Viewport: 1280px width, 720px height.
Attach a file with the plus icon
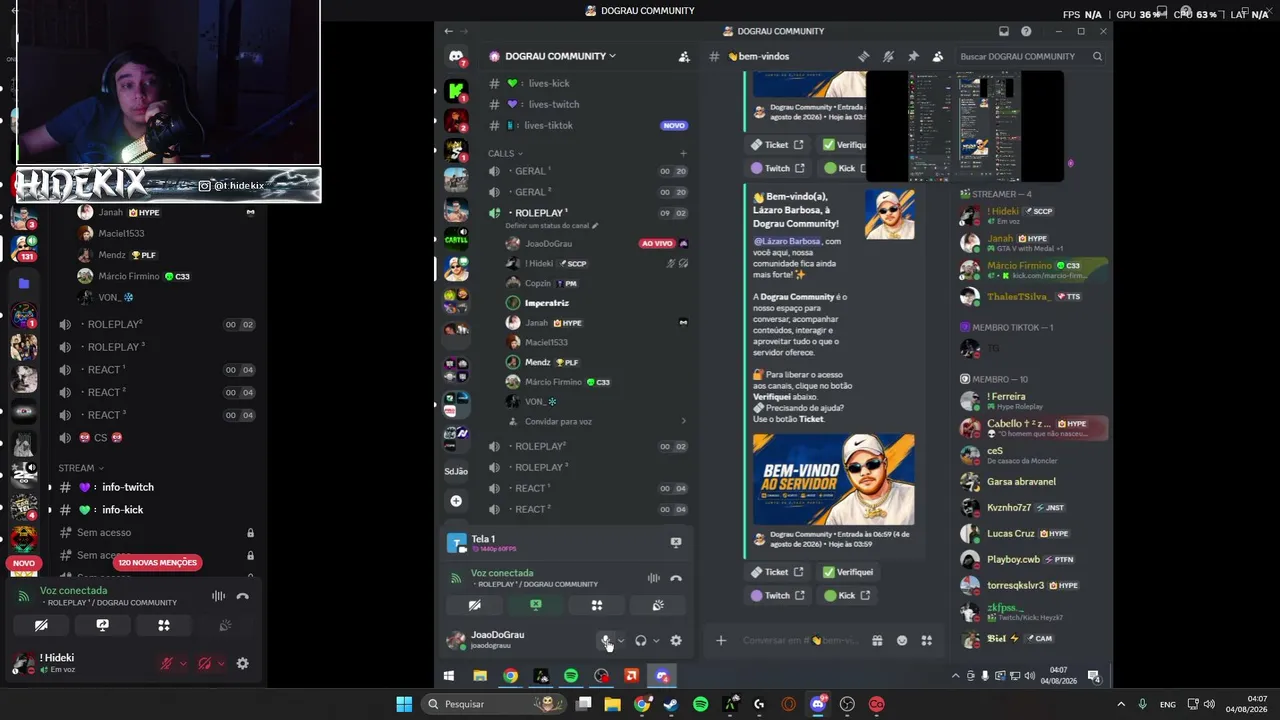click(721, 641)
